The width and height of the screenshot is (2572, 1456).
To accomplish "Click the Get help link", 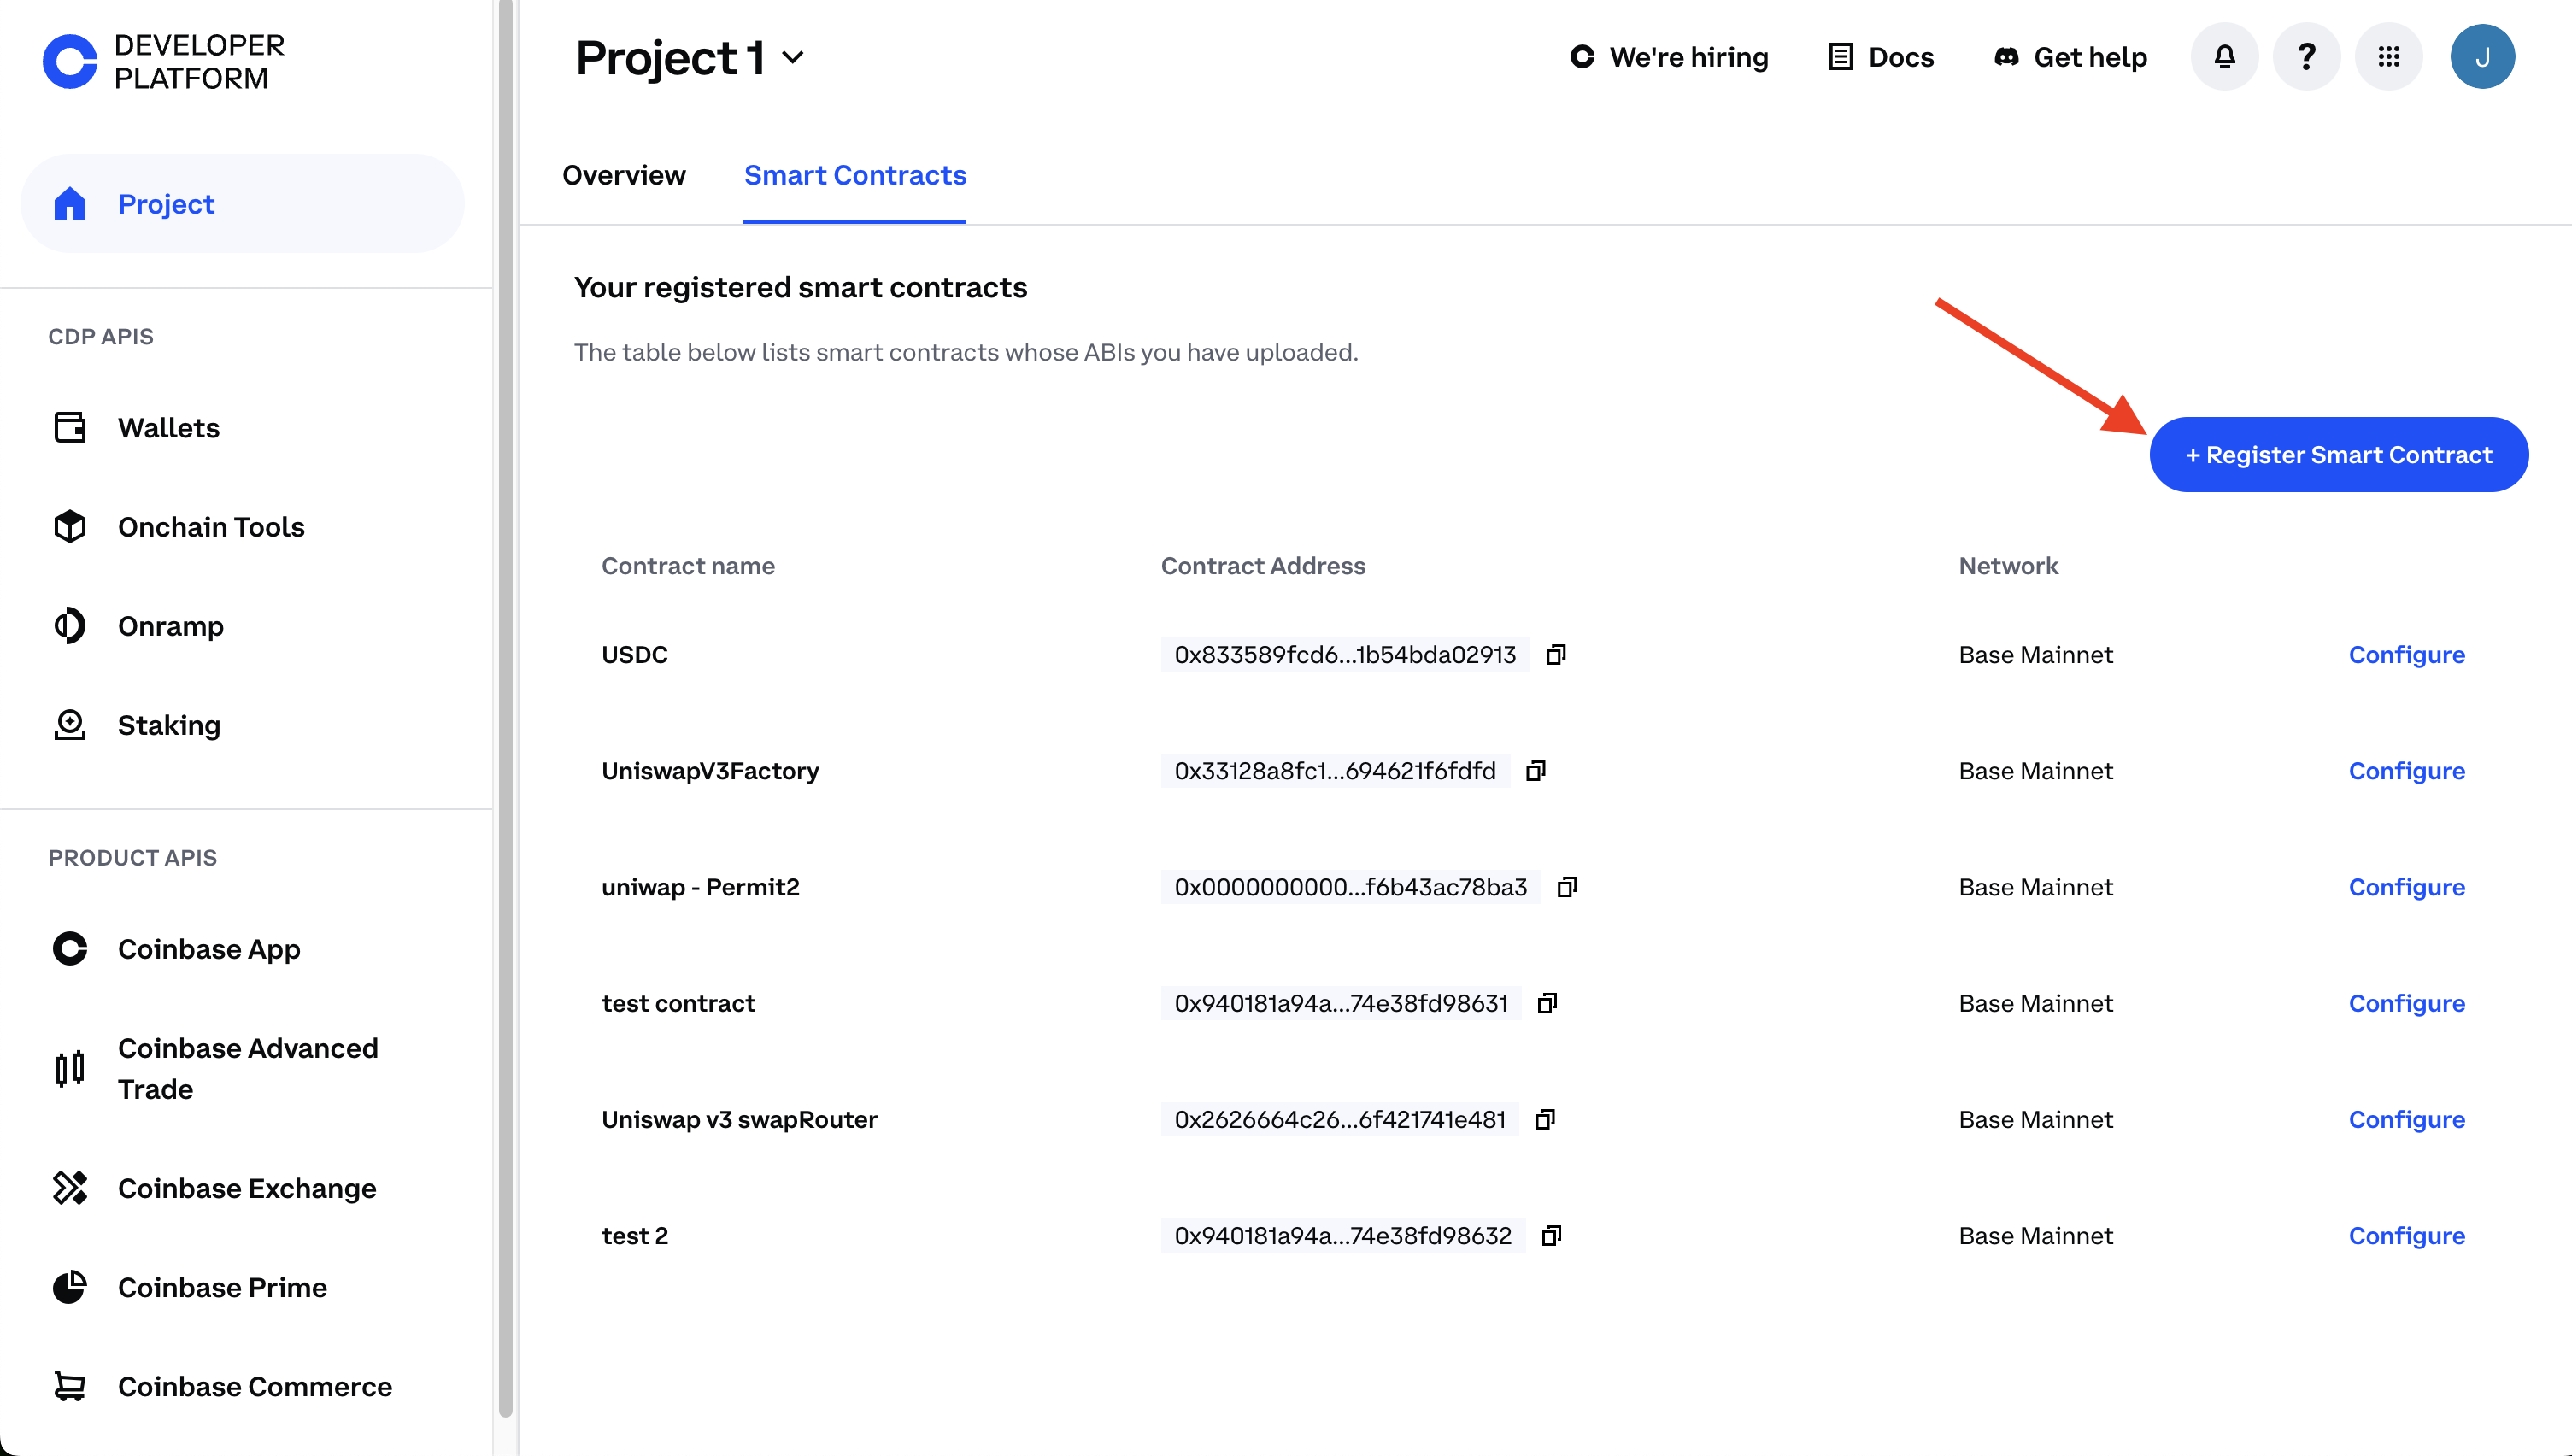I will click(x=2070, y=57).
